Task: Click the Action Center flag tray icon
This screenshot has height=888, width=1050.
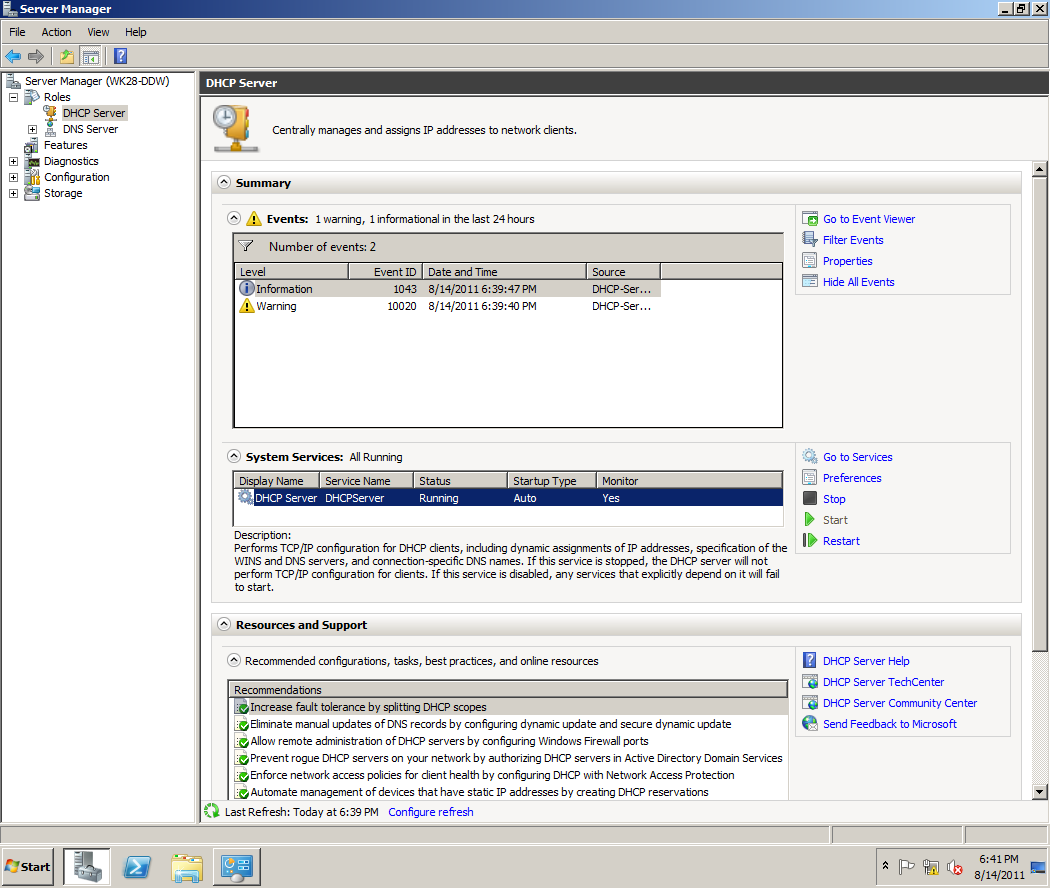Action: point(906,867)
